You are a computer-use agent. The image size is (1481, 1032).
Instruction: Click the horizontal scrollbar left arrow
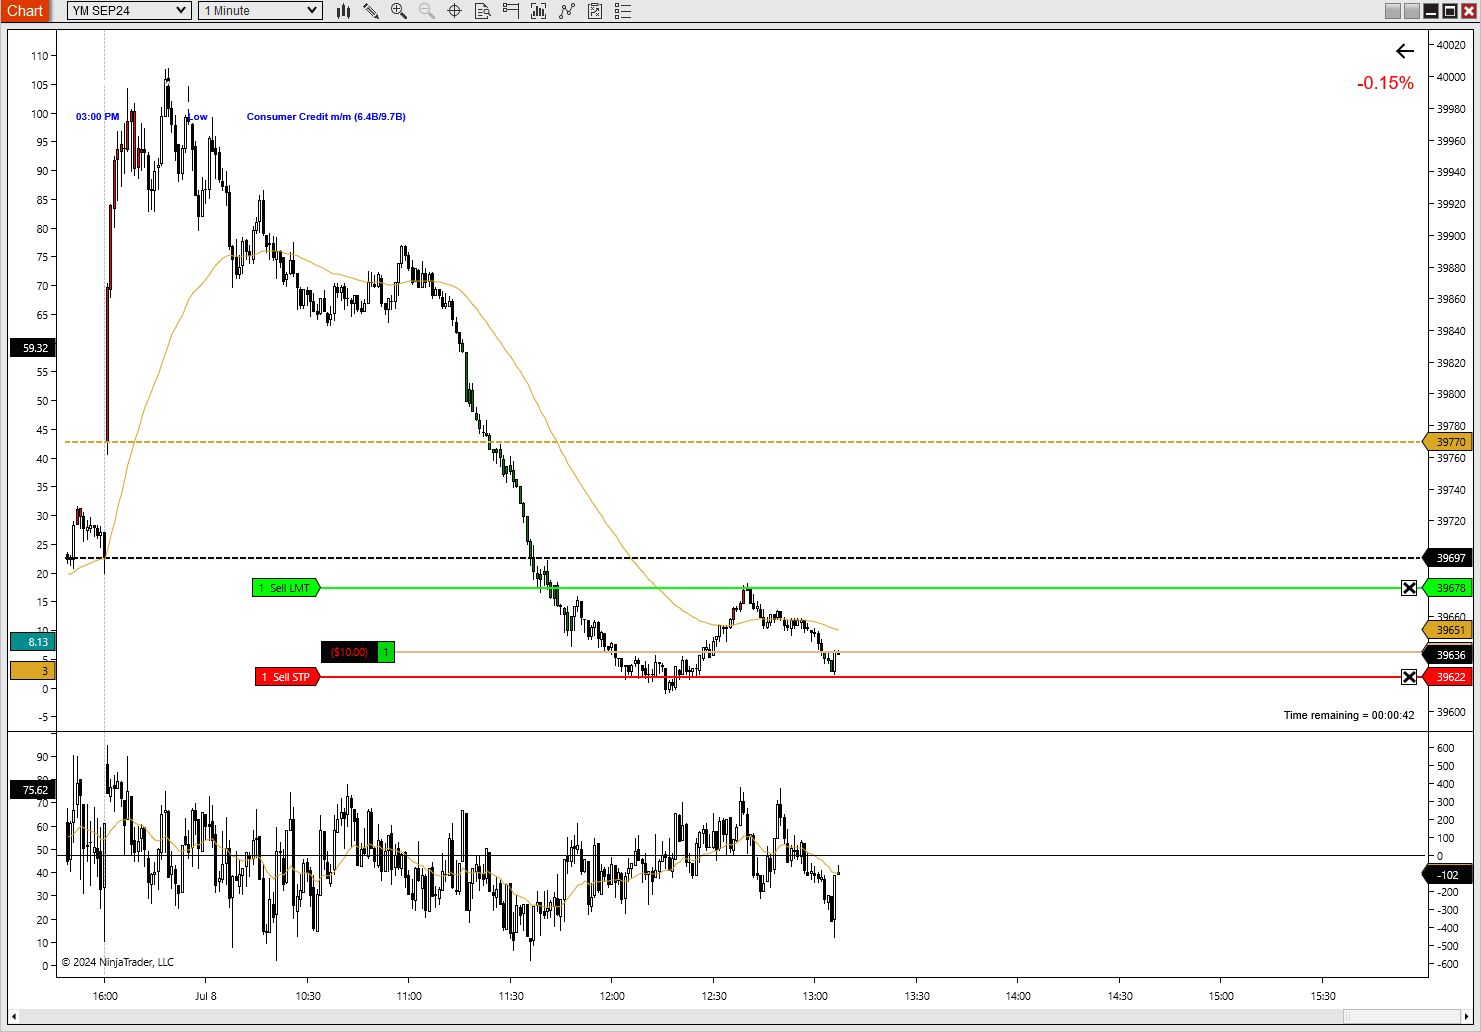14,1017
